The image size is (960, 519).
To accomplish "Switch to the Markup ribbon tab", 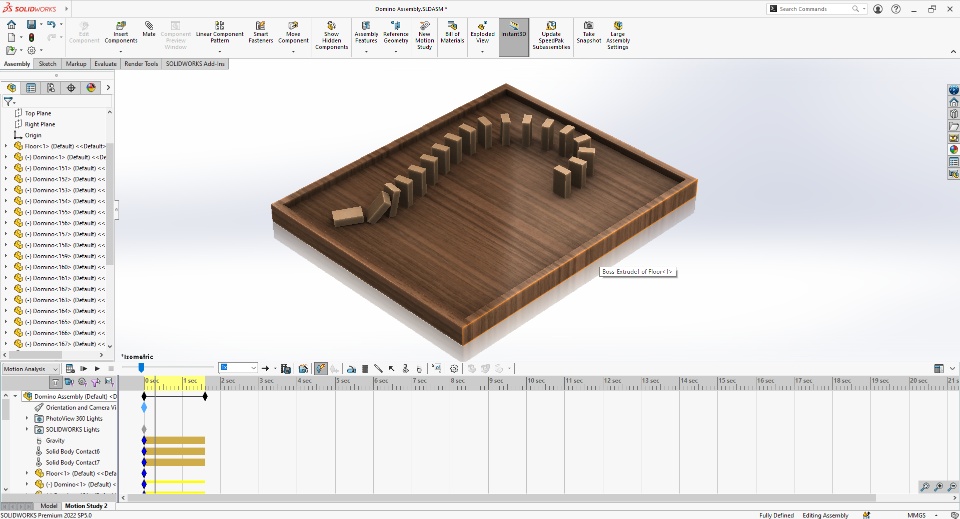I will click(76, 64).
